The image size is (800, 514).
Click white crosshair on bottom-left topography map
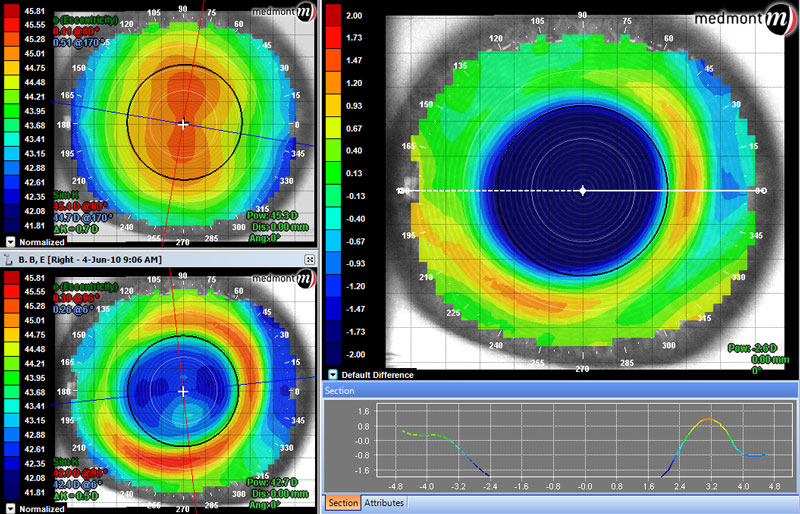pos(183,391)
